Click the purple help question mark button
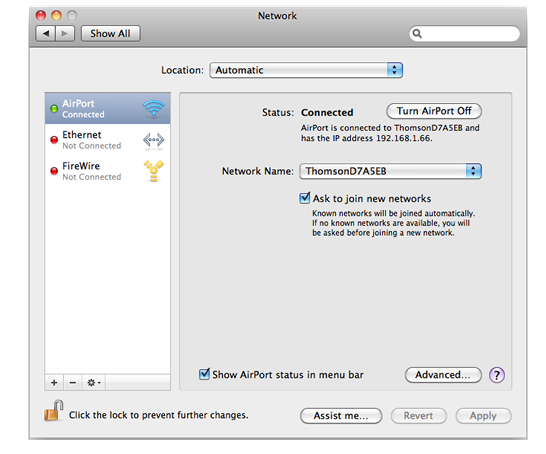 click(x=497, y=375)
